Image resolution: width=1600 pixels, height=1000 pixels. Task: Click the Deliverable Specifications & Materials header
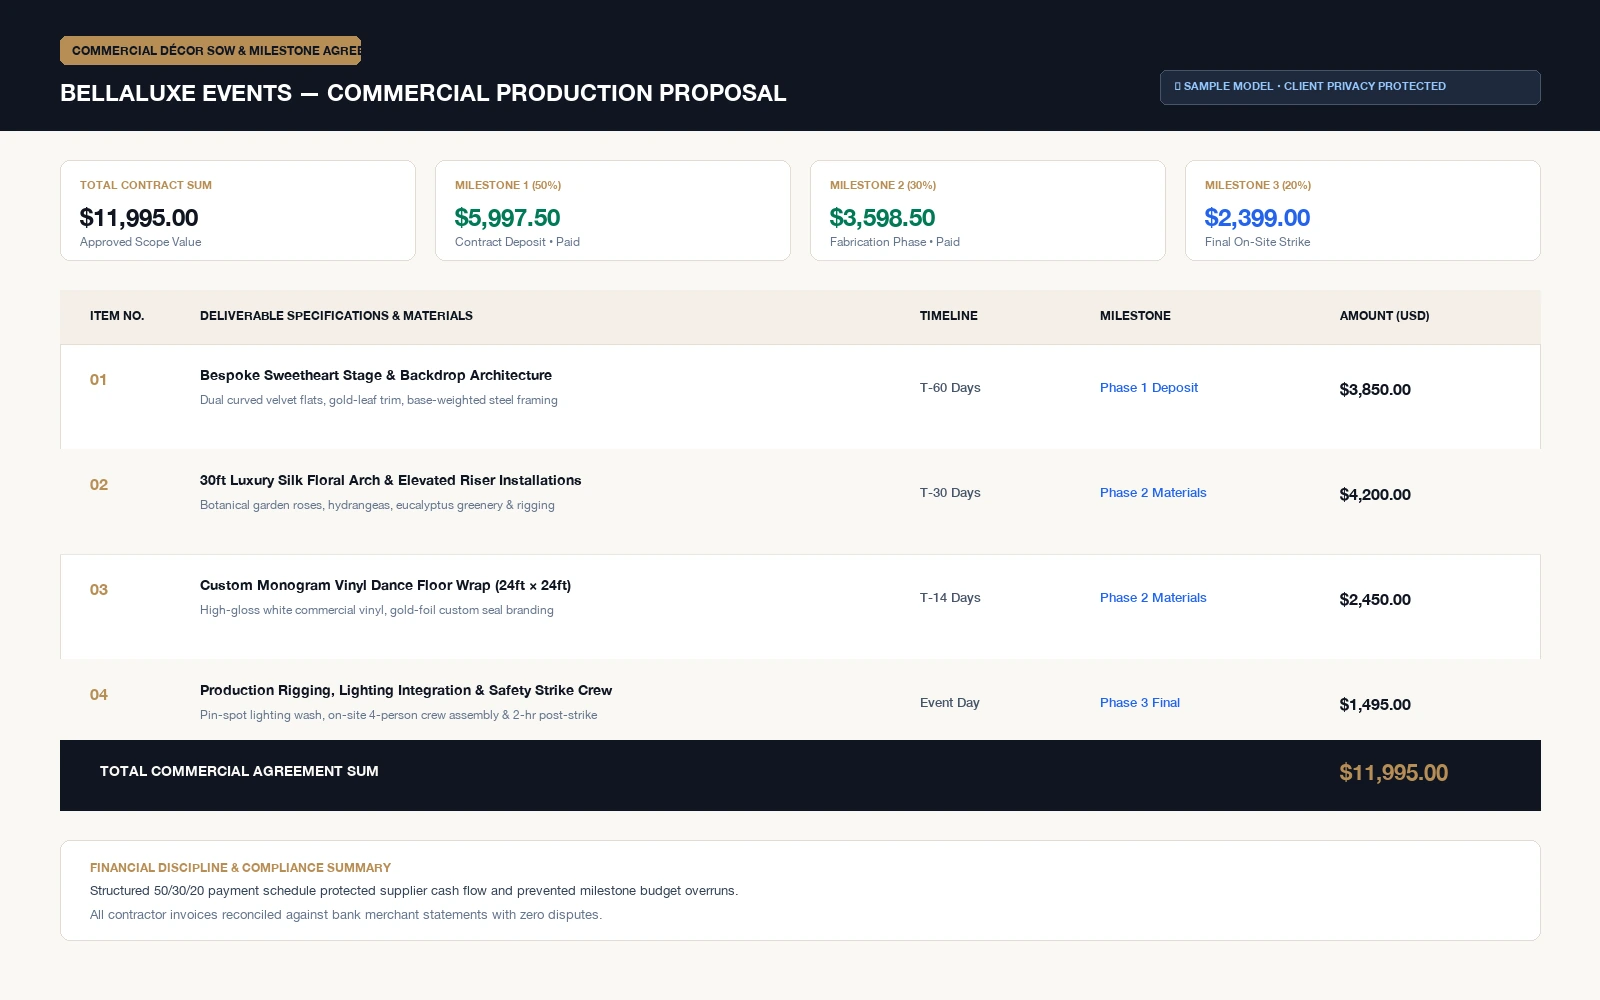(x=336, y=316)
